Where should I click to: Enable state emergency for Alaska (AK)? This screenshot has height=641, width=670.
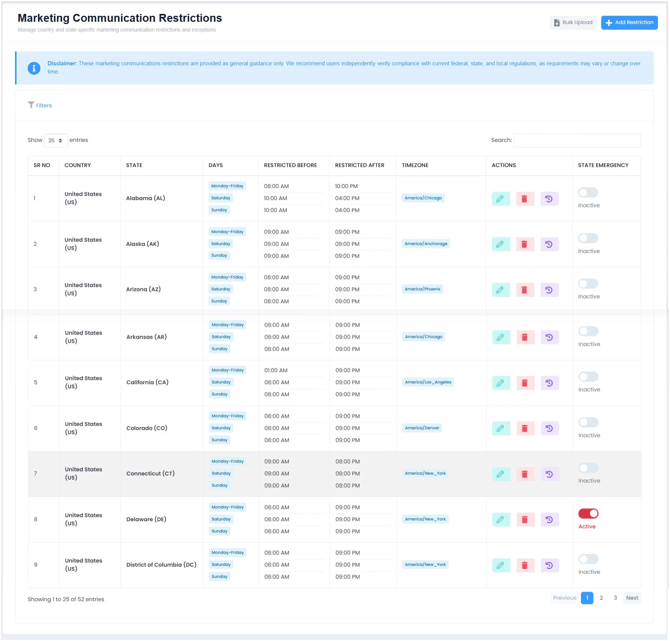(x=588, y=238)
